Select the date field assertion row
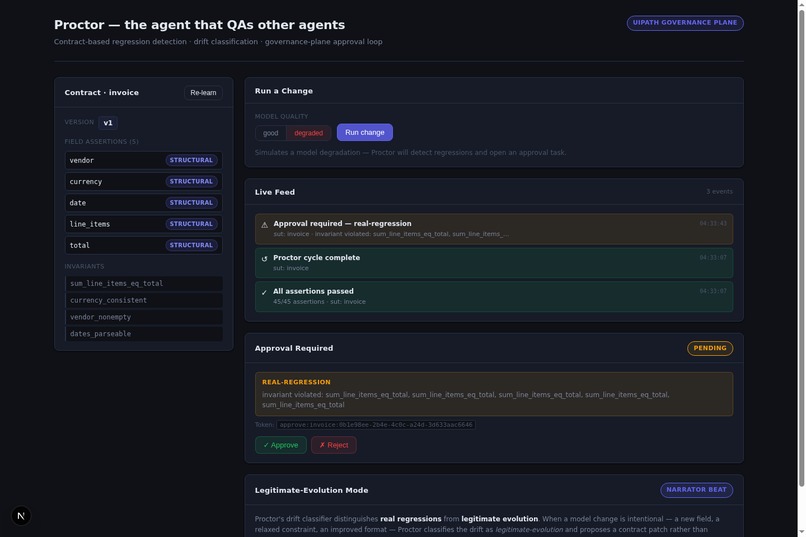This screenshot has width=806, height=537. point(143,202)
